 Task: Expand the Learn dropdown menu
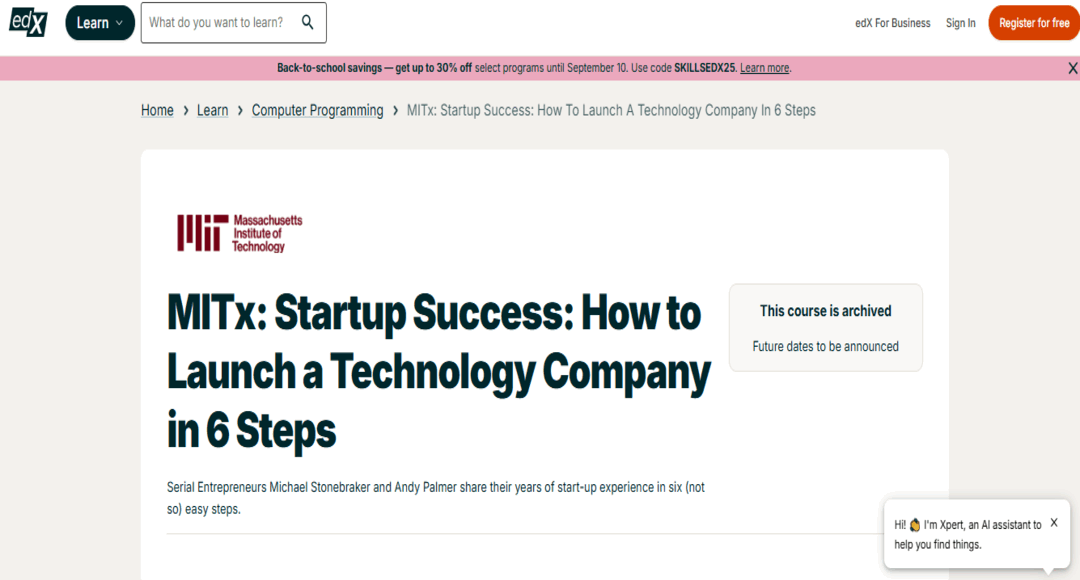[100, 22]
